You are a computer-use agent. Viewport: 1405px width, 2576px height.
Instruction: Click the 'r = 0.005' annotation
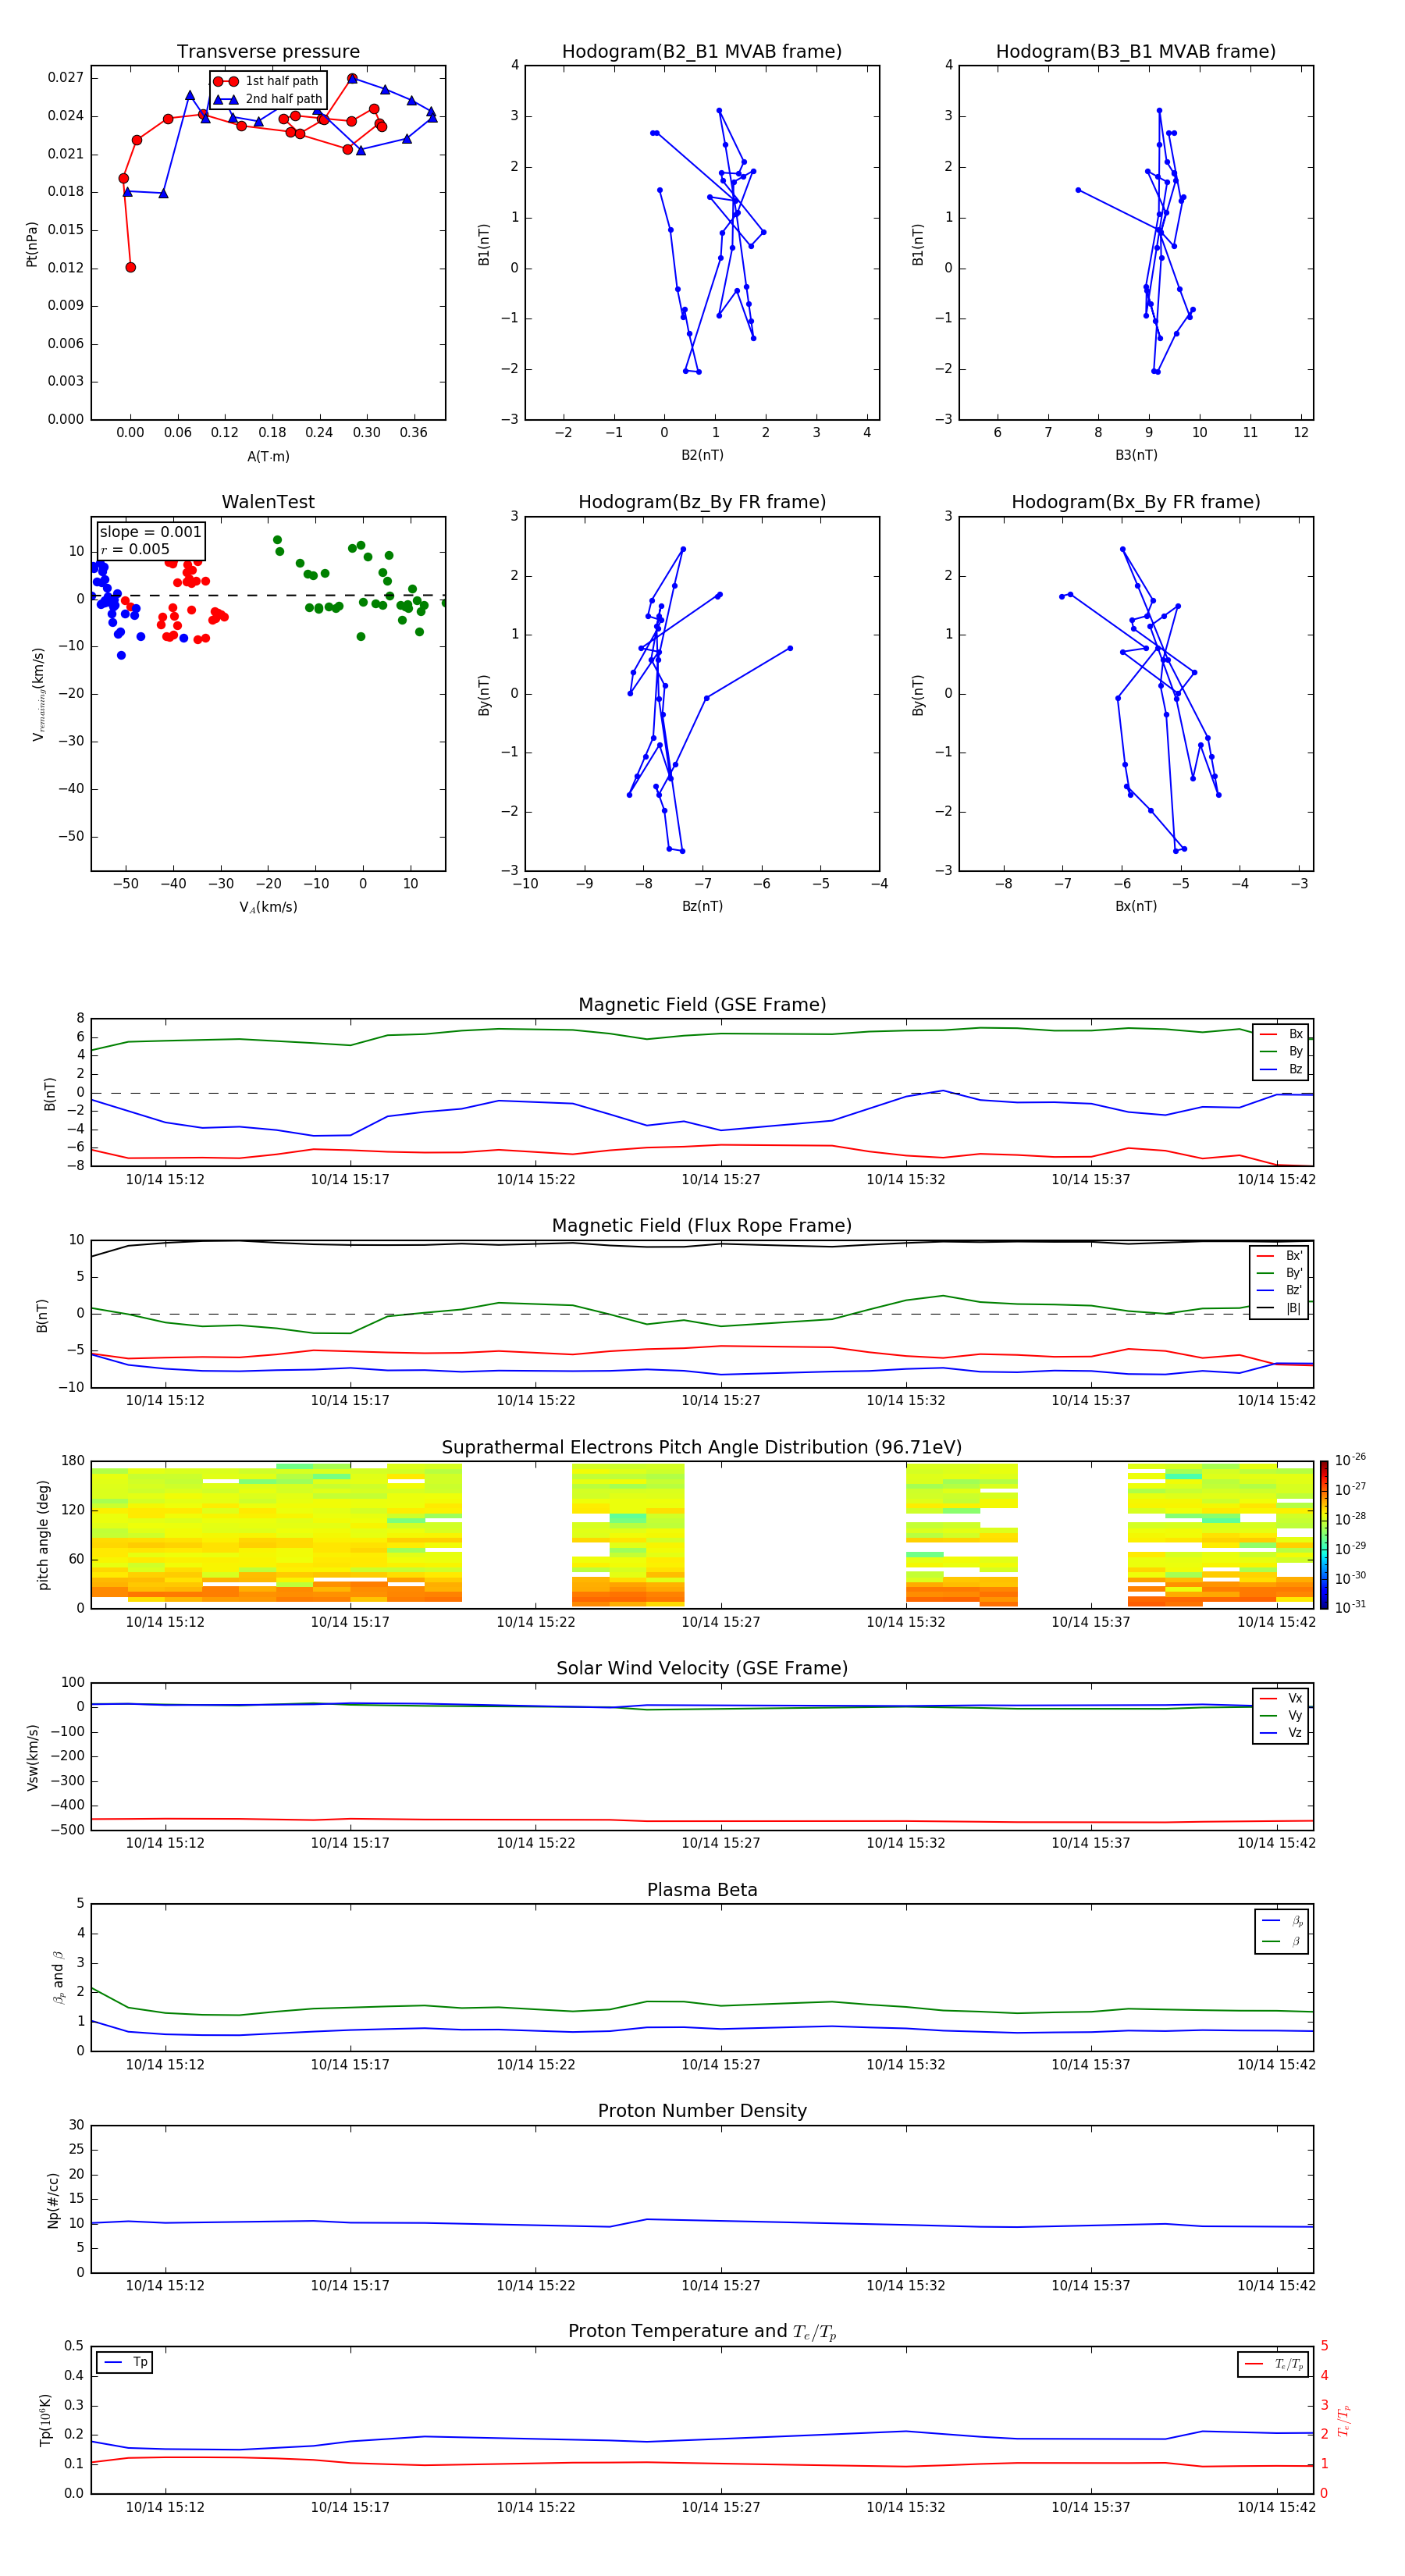coord(135,549)
